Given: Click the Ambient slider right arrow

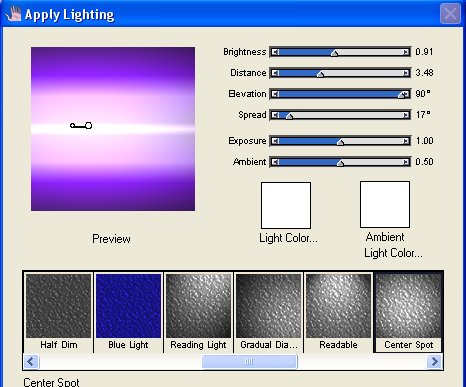Looking at the screenshot, I should coord(406,162).
